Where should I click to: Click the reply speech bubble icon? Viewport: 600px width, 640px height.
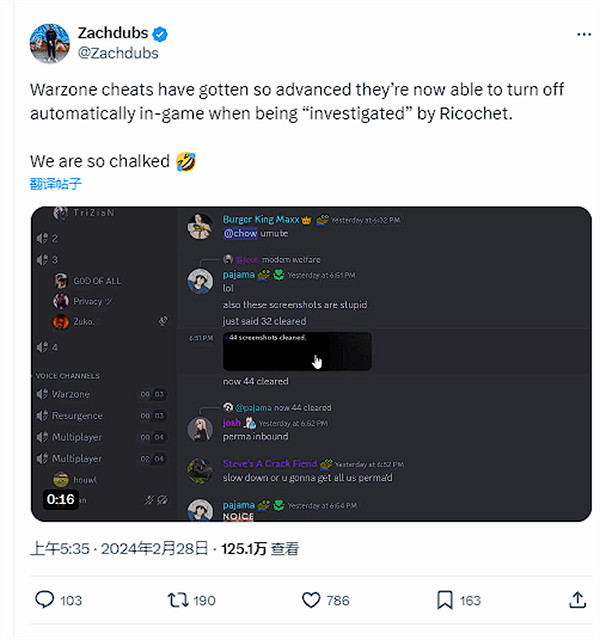tap(44, 600)
